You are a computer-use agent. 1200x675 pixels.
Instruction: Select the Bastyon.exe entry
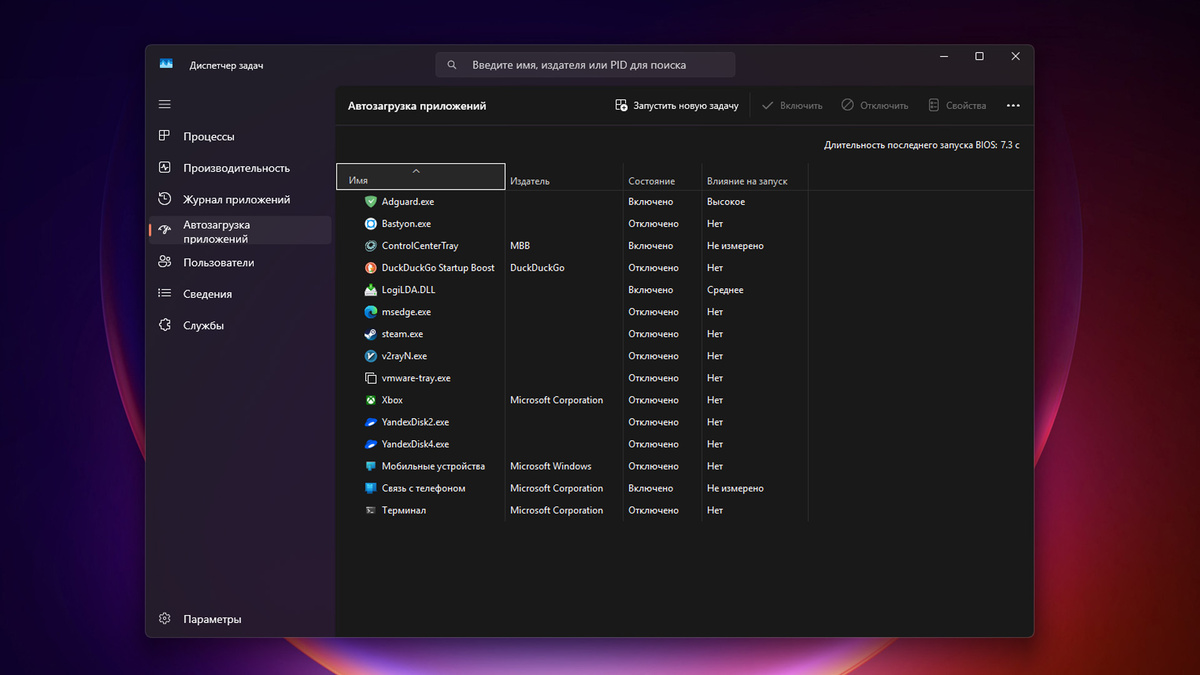(x=406, y=224)
